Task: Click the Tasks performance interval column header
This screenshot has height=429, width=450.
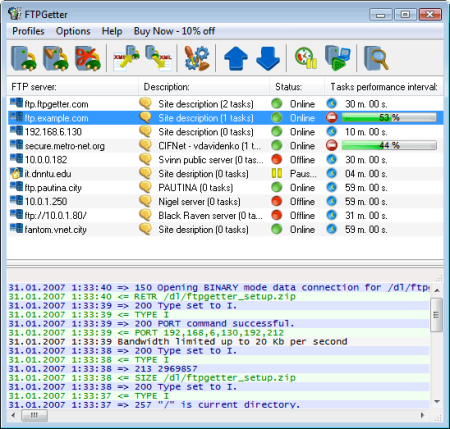Action: (x=384, y=87)
